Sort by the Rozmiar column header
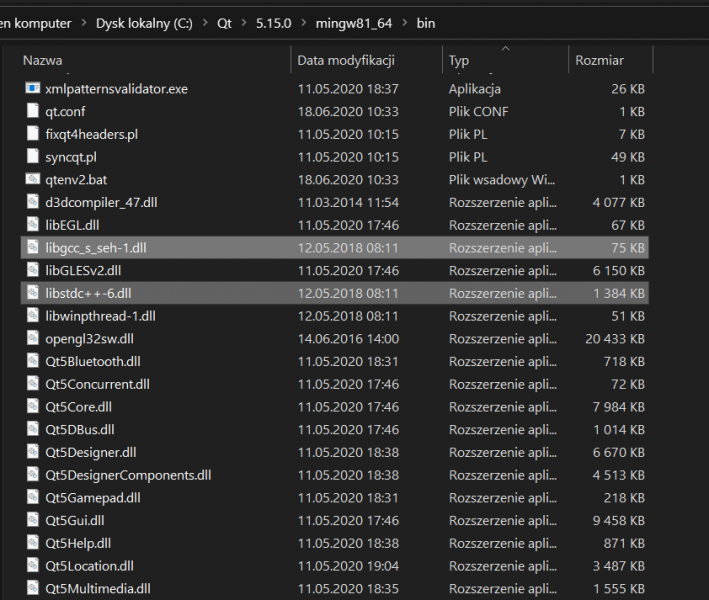The image size is (709, 600). (x=599, y=61)
